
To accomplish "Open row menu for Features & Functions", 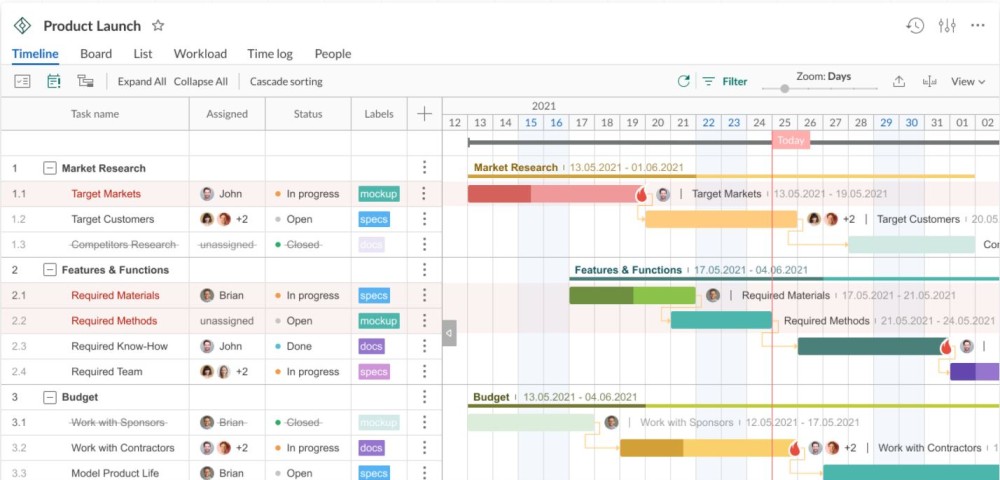I will 424,270.
